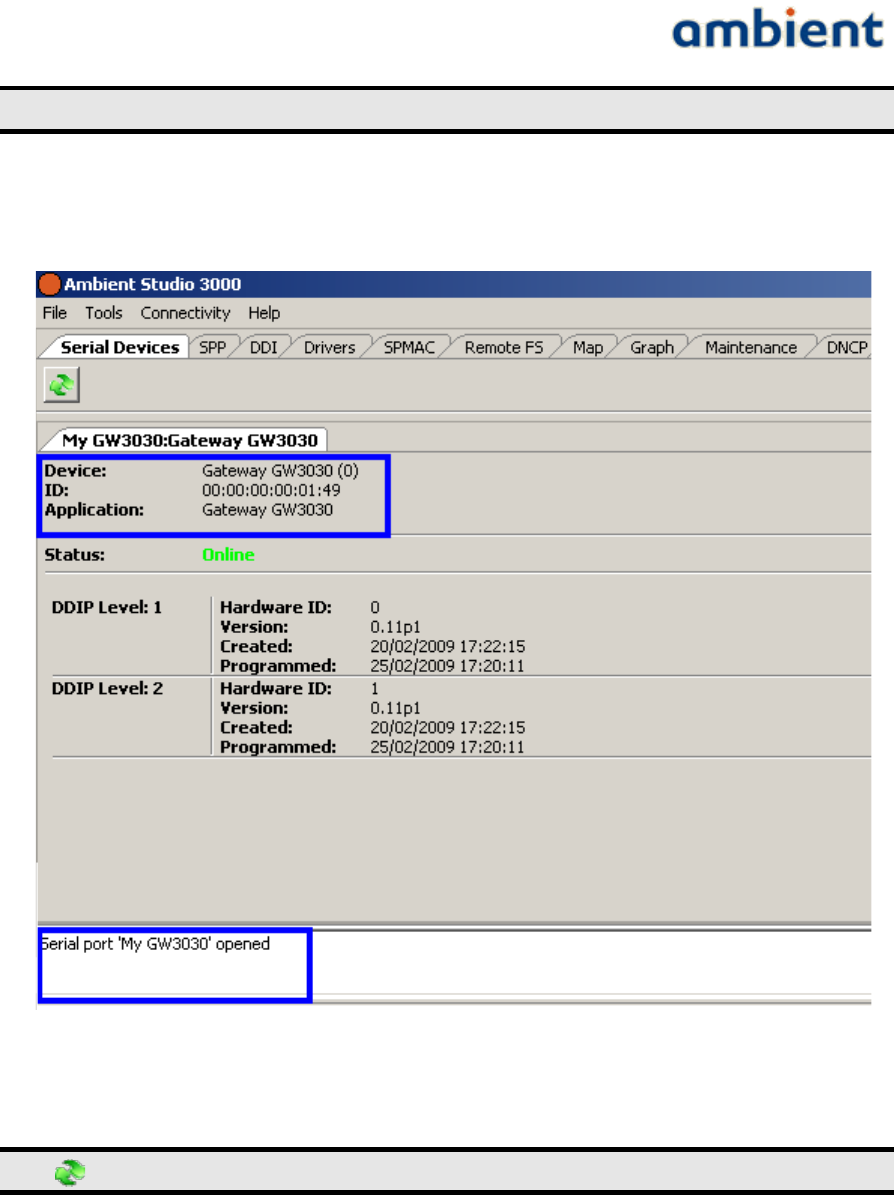Click the Ambient Studio 3000 orange title icon
Screen dimensions: 894x1195
pyautogui.click(x=50, y=284)
